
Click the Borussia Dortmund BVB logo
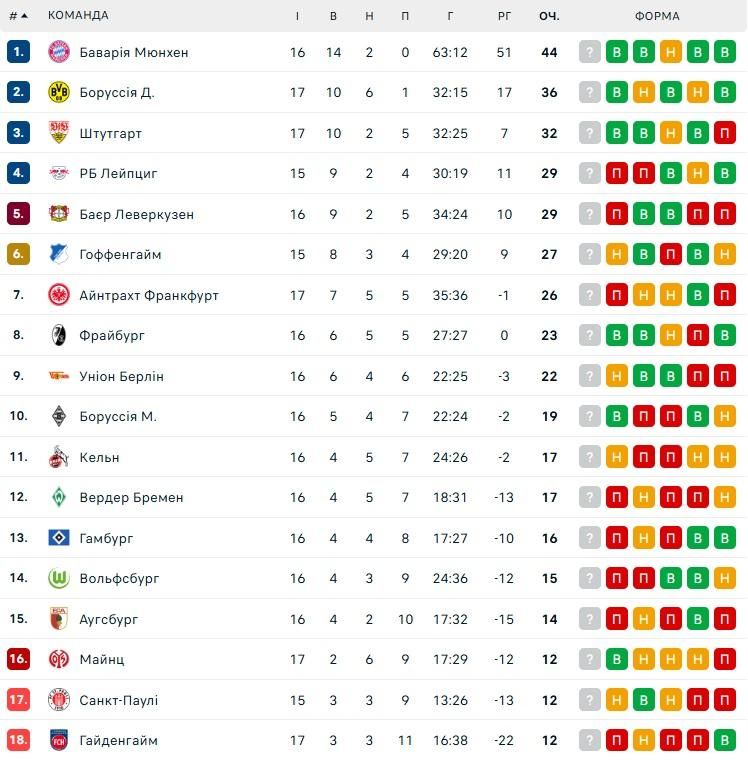coord(59,92)
